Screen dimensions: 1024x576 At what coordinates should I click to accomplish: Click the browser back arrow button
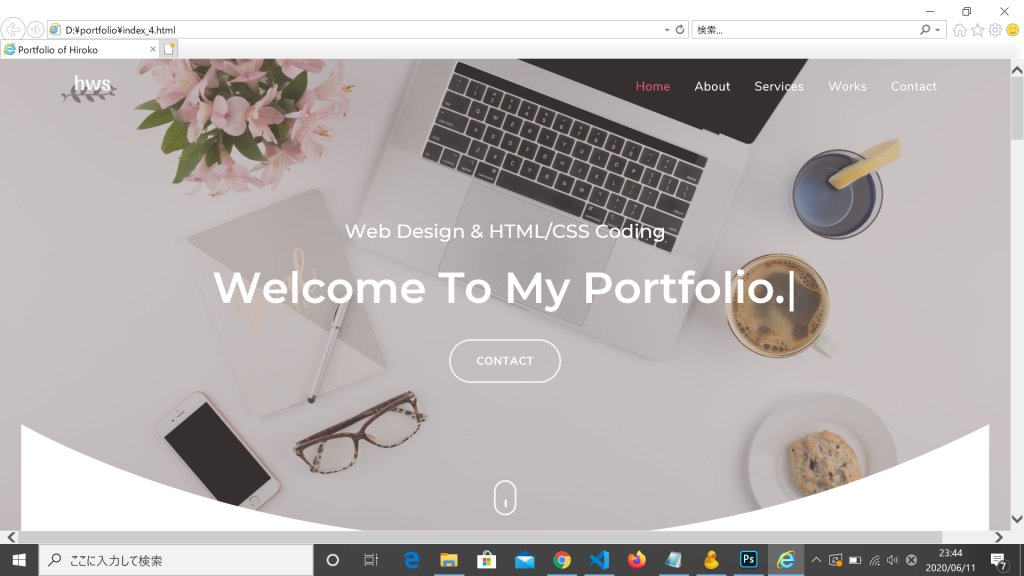point(12,29)
